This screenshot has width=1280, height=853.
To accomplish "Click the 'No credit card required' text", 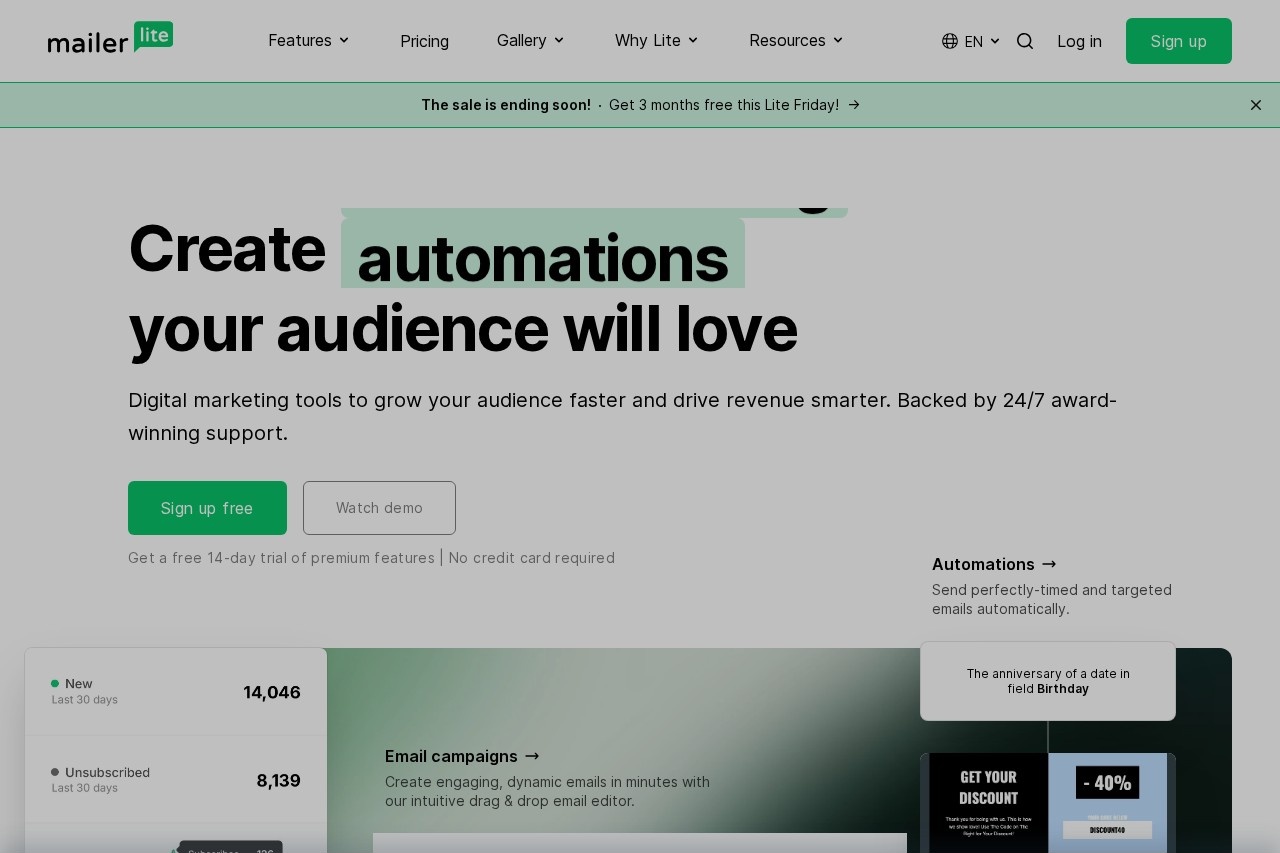I will pyautogui.click(x=532, y=558).
